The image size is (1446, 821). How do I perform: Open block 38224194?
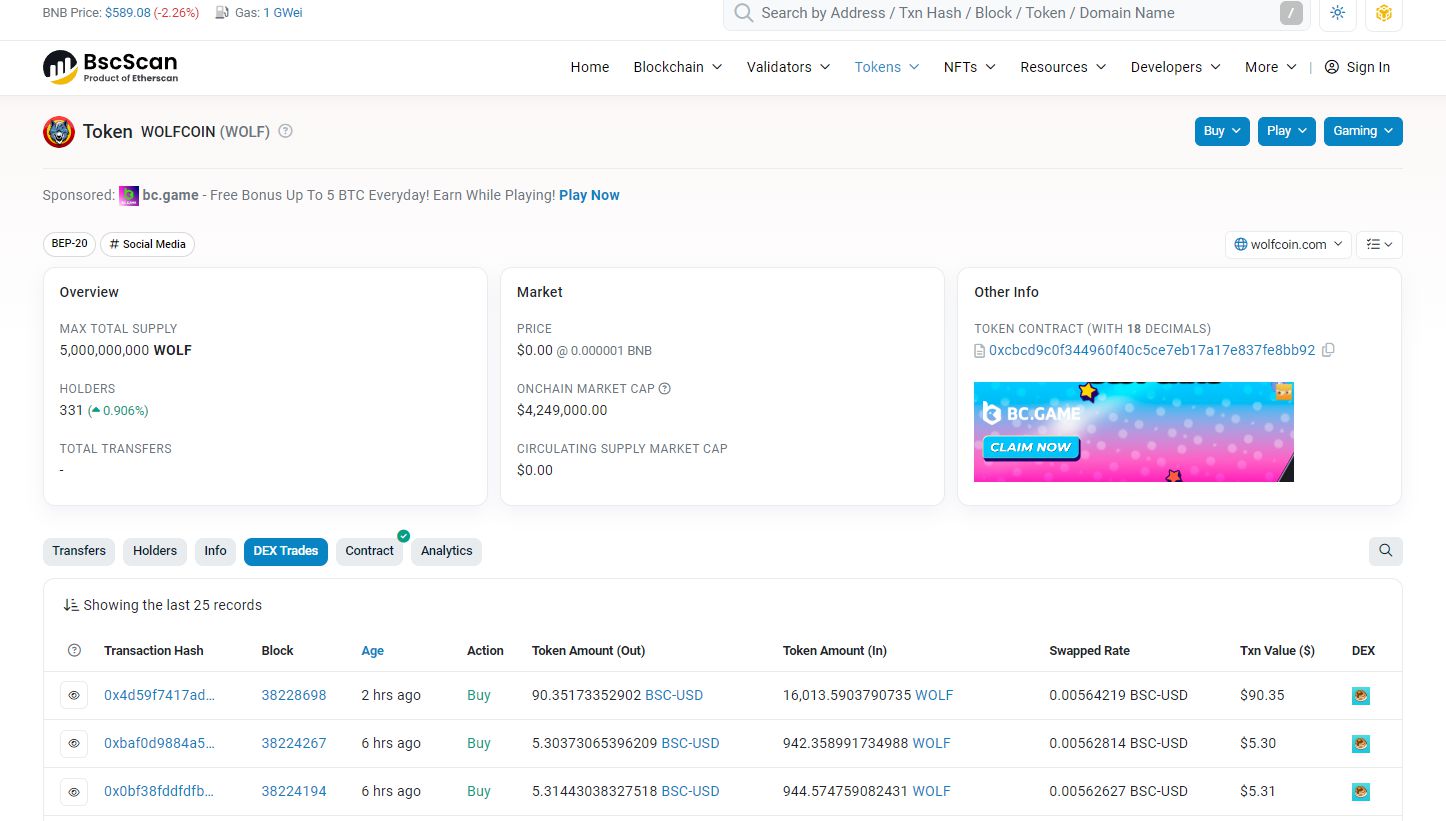point(294,791)
